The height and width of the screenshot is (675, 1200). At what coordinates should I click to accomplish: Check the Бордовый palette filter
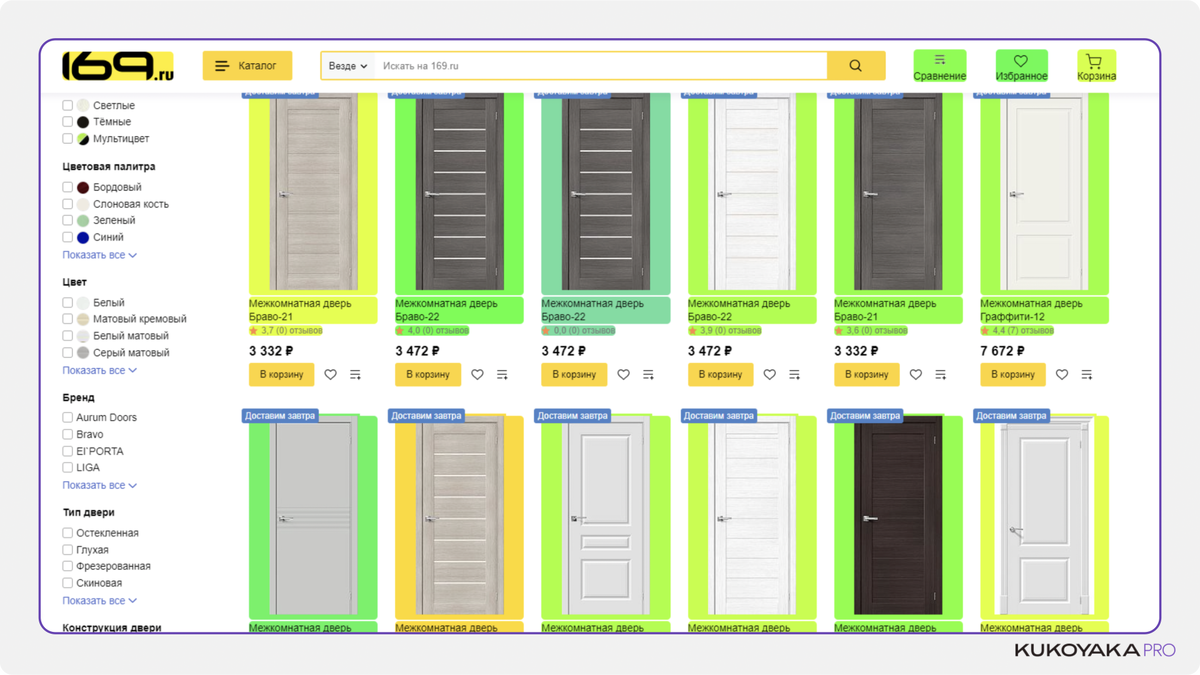coord(68,187)
